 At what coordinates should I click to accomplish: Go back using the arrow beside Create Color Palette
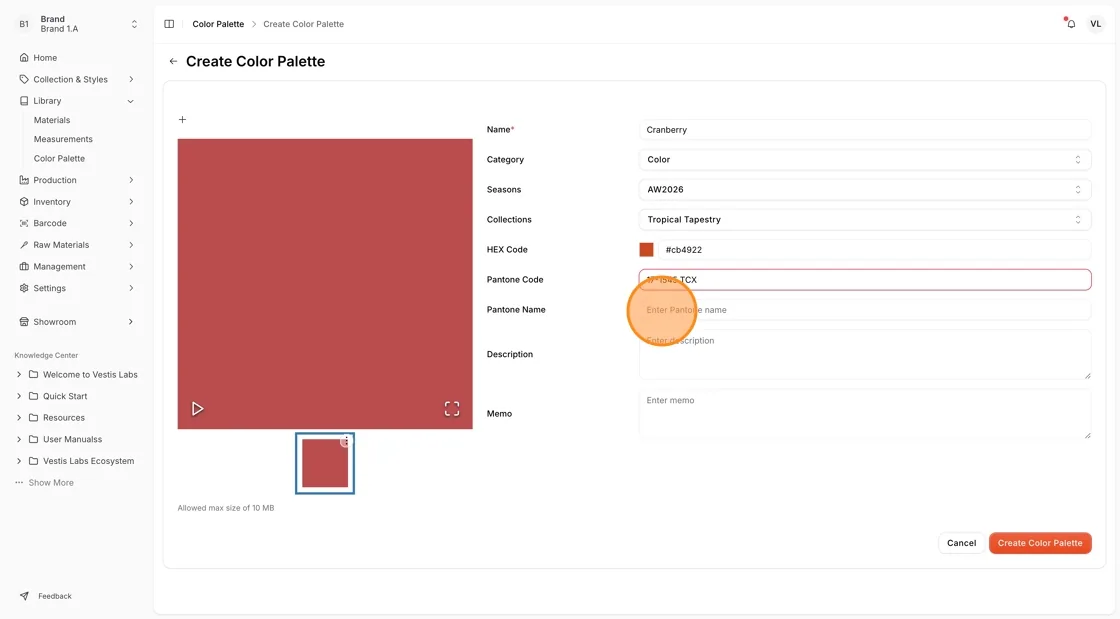173,61
